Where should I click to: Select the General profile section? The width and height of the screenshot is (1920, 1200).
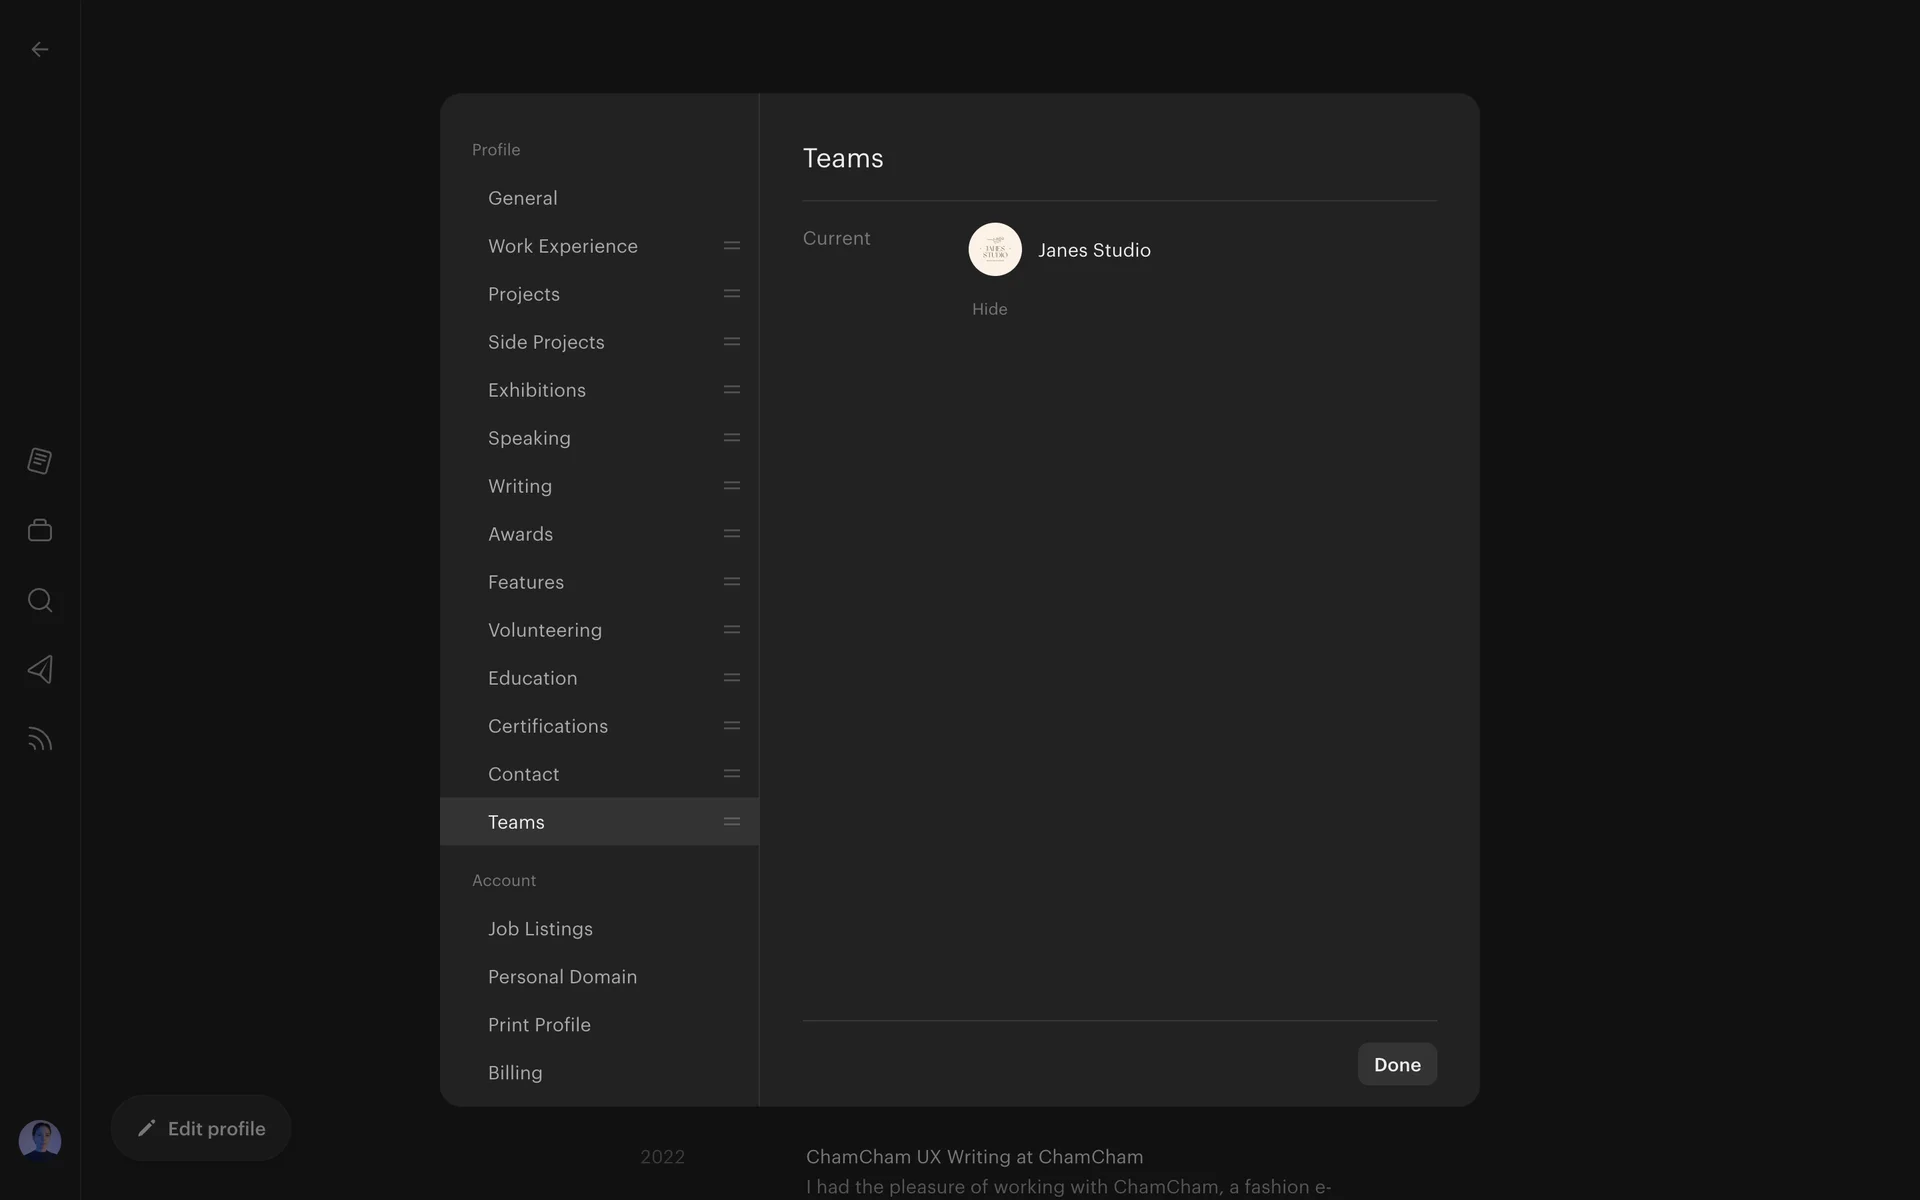click(523, 198)
